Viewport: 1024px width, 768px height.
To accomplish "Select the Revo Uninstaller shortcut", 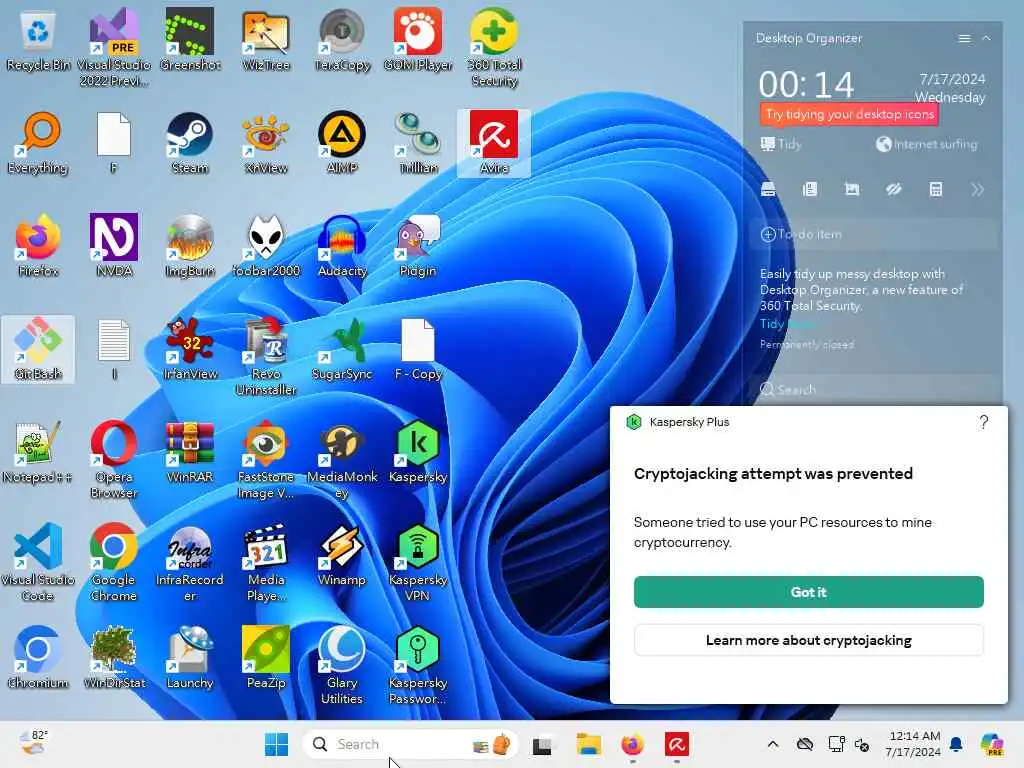I will [266, 357].
